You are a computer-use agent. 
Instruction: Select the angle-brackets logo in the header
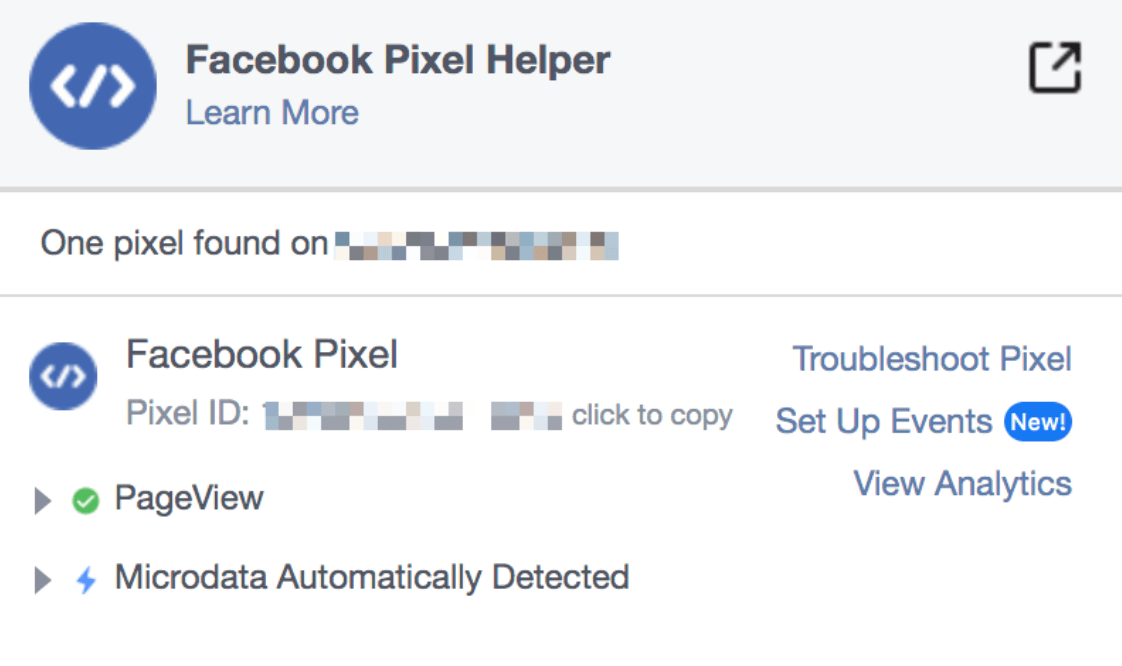(x=92, y=86)
